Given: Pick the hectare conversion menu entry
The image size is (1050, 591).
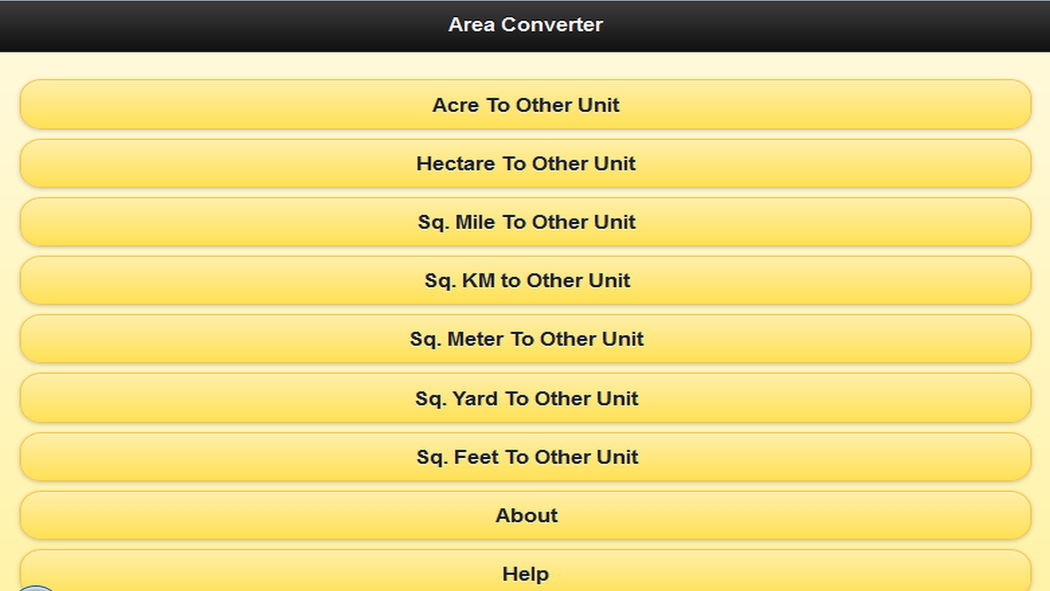Looking at the screenshot, I should 525,164.
